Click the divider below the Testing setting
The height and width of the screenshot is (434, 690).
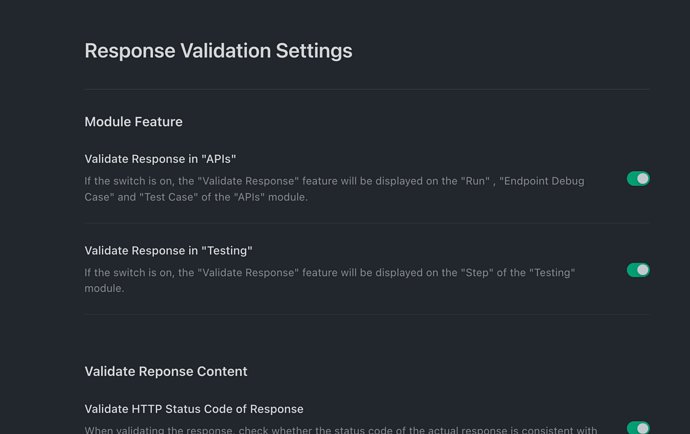(367, 315)
